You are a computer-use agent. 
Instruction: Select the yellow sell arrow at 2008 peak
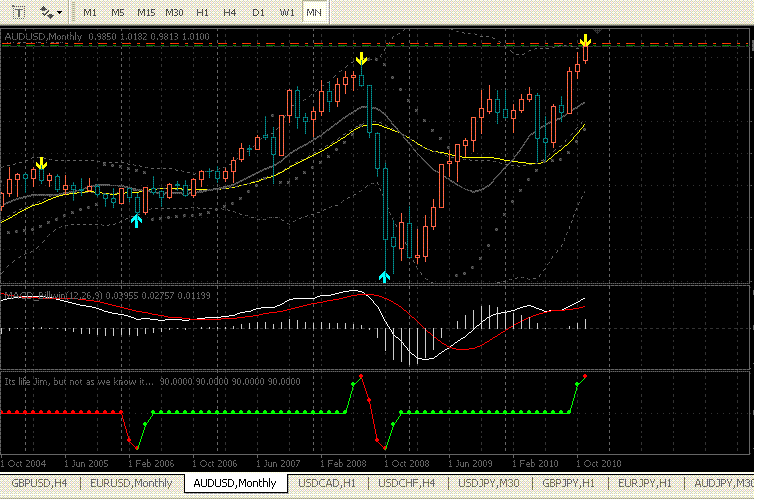point(361,59)
